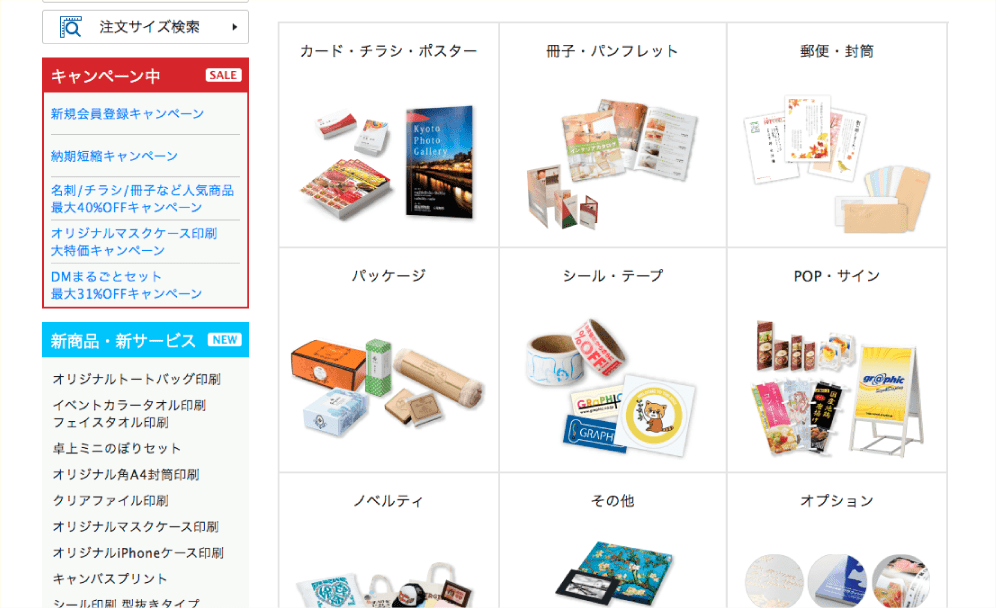Open パッケージ category boxes image
Screen dimensions: 996x608
(388, 386)
